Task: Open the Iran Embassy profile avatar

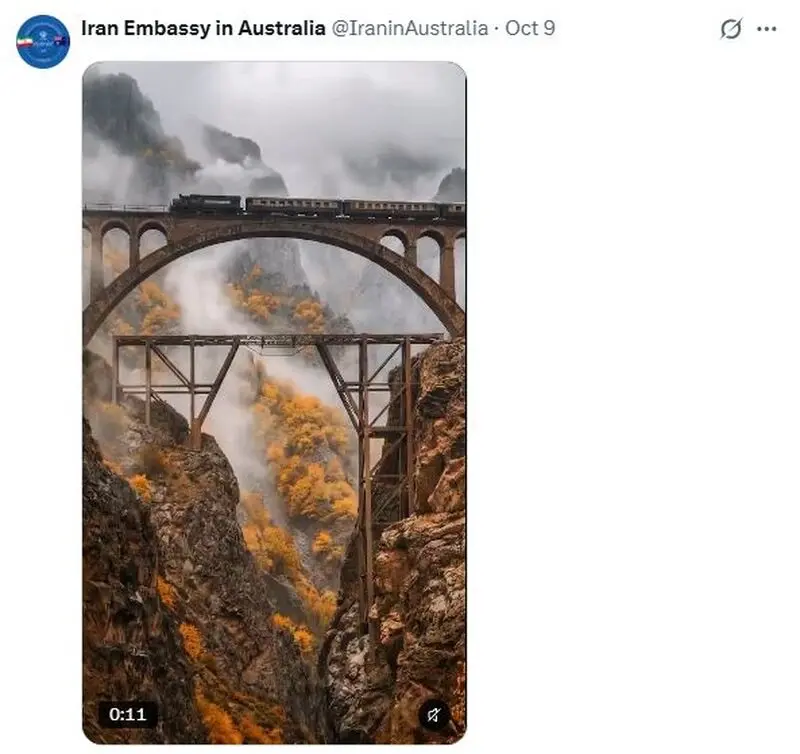Action: tap(43, 41)
